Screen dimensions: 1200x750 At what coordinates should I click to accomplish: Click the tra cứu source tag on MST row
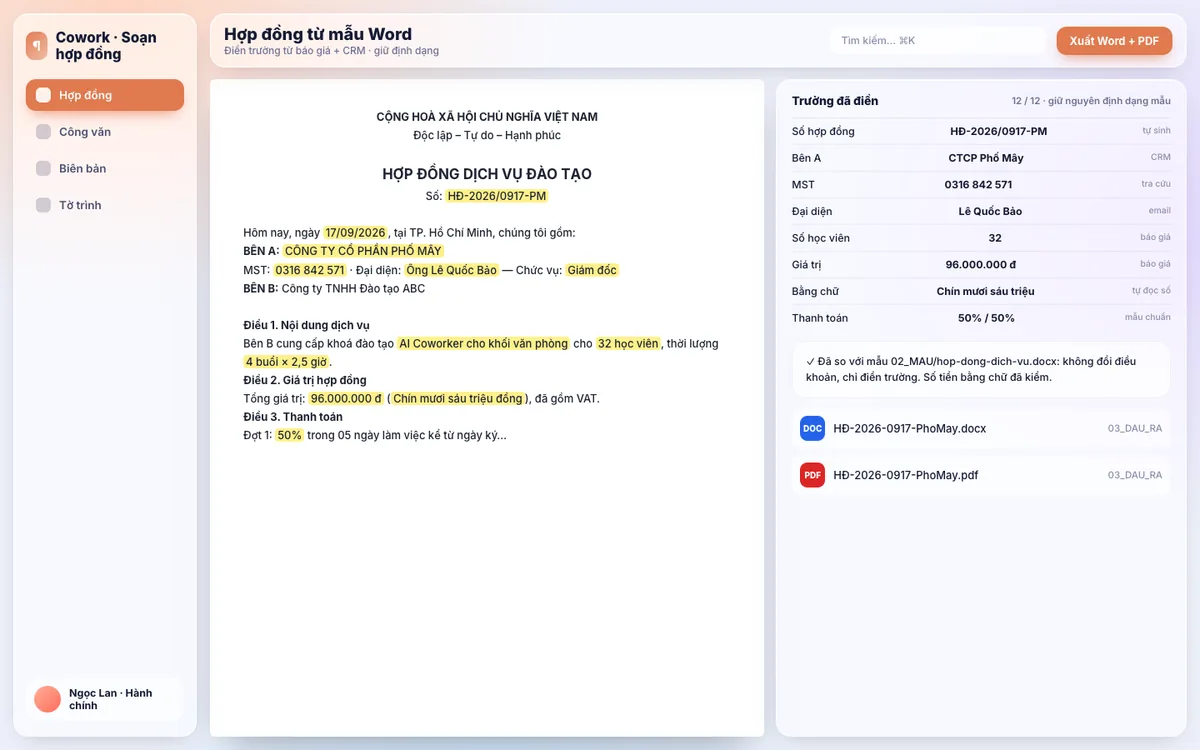pos(1156,185)
